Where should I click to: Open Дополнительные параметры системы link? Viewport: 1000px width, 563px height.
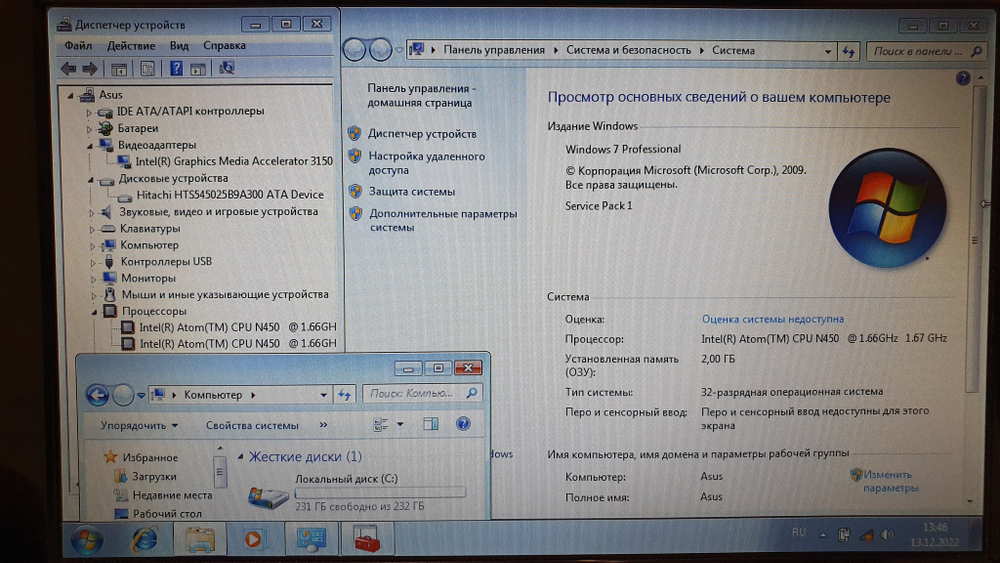click(x=443, y=220)
